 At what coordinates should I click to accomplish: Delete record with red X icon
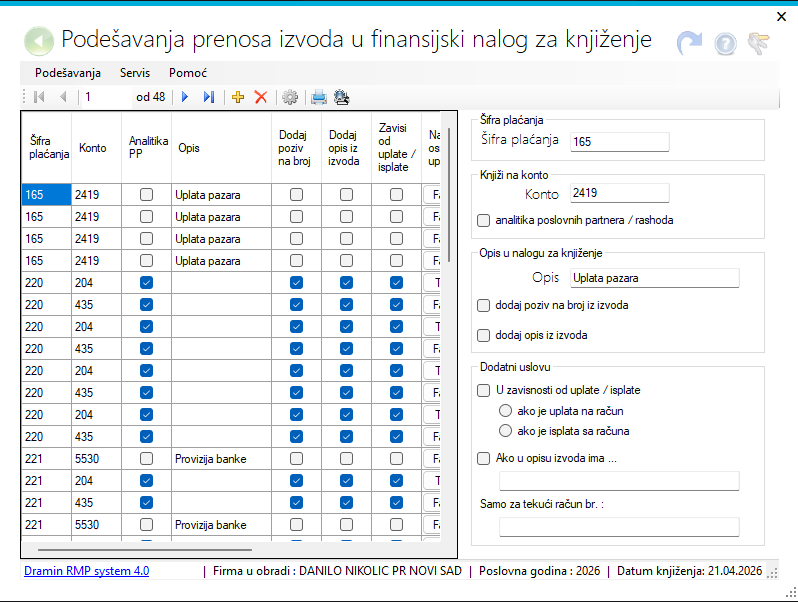tap(261, 97)
